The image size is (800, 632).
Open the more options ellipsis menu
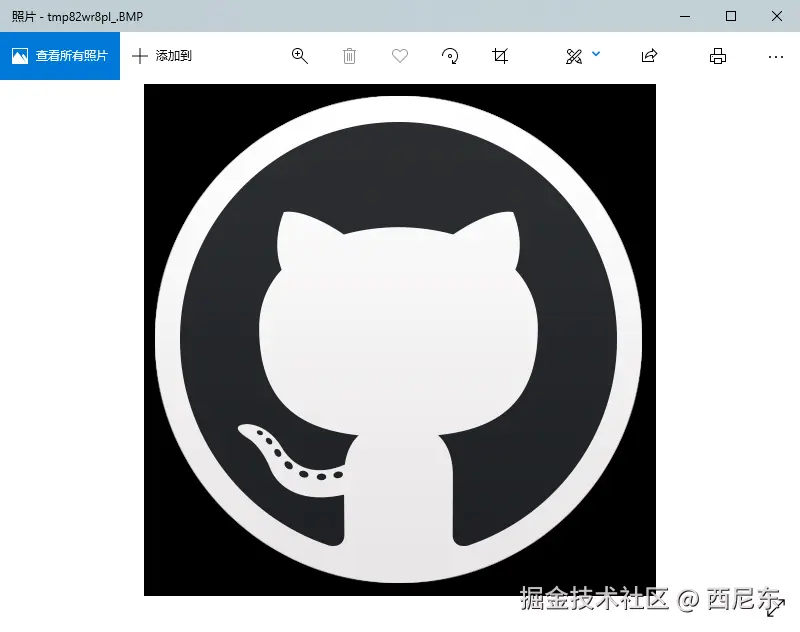776,57
